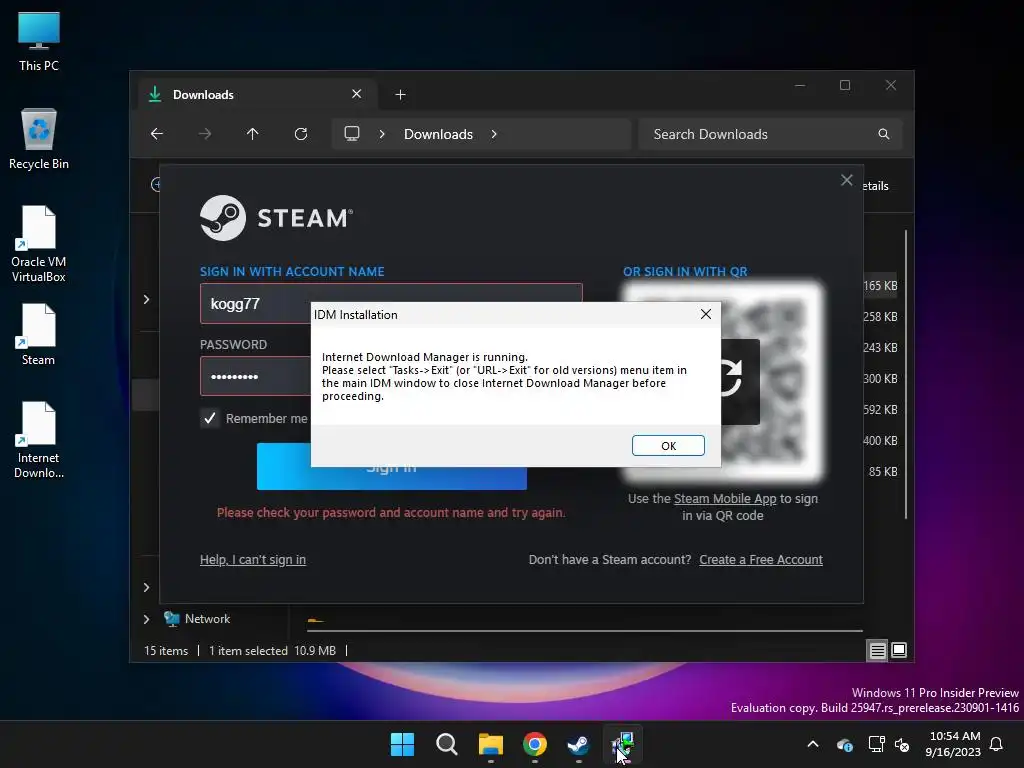Open taskbar Search
1024x768 pixels.
(x=447, y=744)
